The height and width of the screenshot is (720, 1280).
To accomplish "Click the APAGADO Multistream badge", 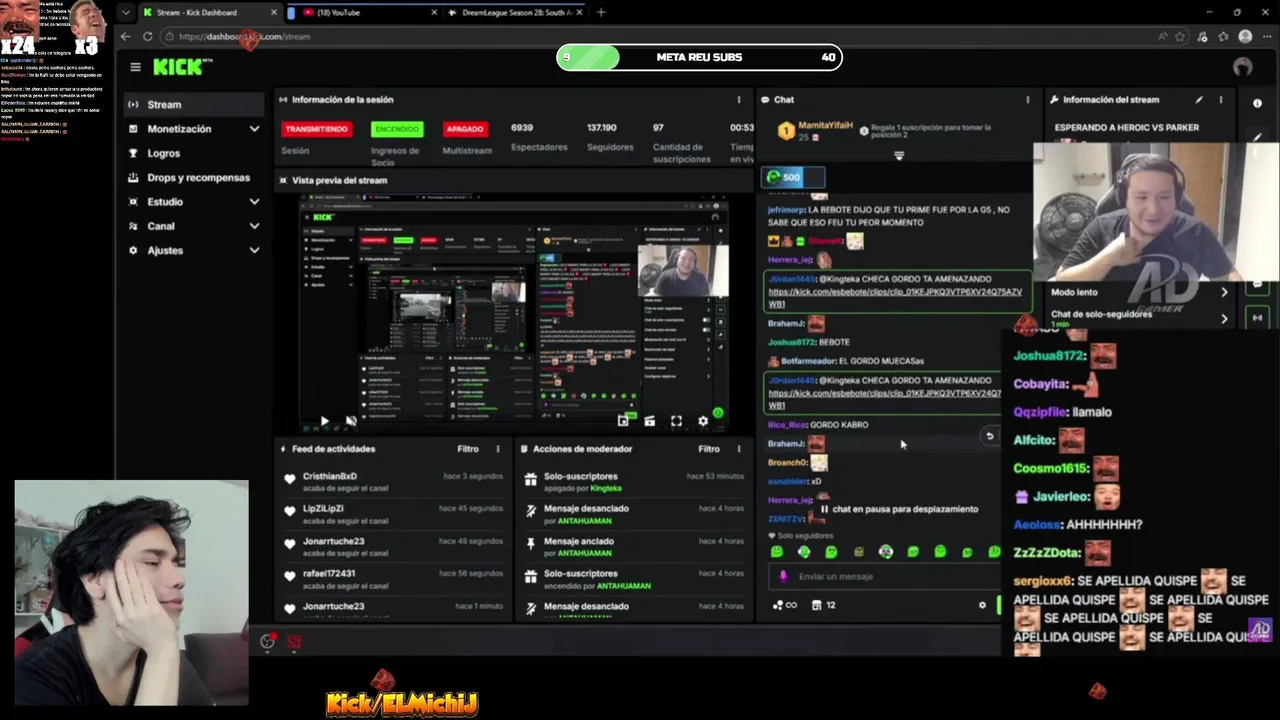I will [x=465, y=129].
